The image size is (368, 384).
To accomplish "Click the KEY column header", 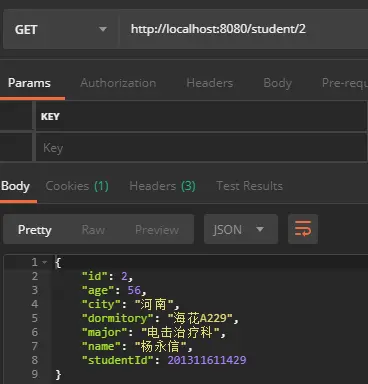I will click(x=50, y=117).
